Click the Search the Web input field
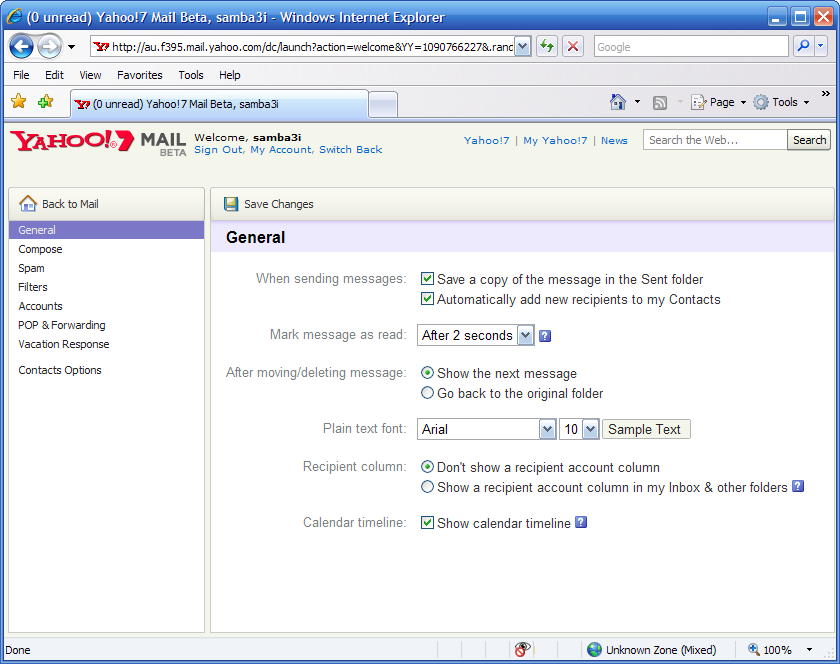The image size is (840, 664). coord(714,140)
